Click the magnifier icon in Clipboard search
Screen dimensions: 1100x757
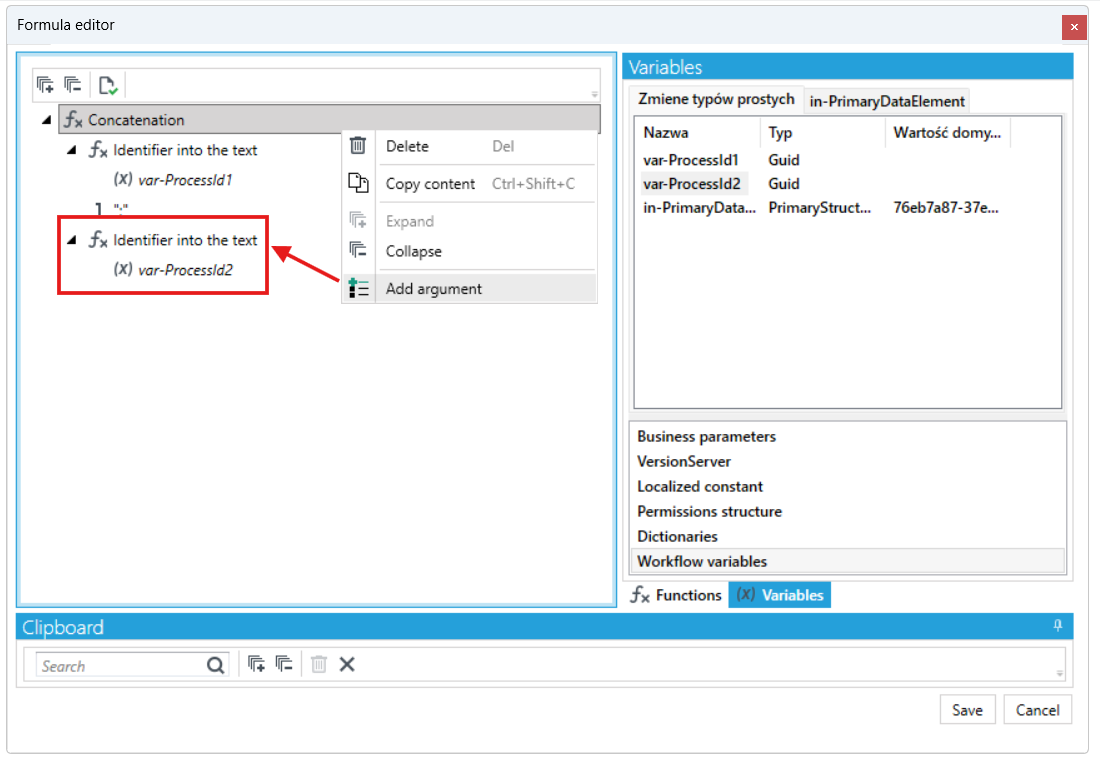[x=215, y=665]
